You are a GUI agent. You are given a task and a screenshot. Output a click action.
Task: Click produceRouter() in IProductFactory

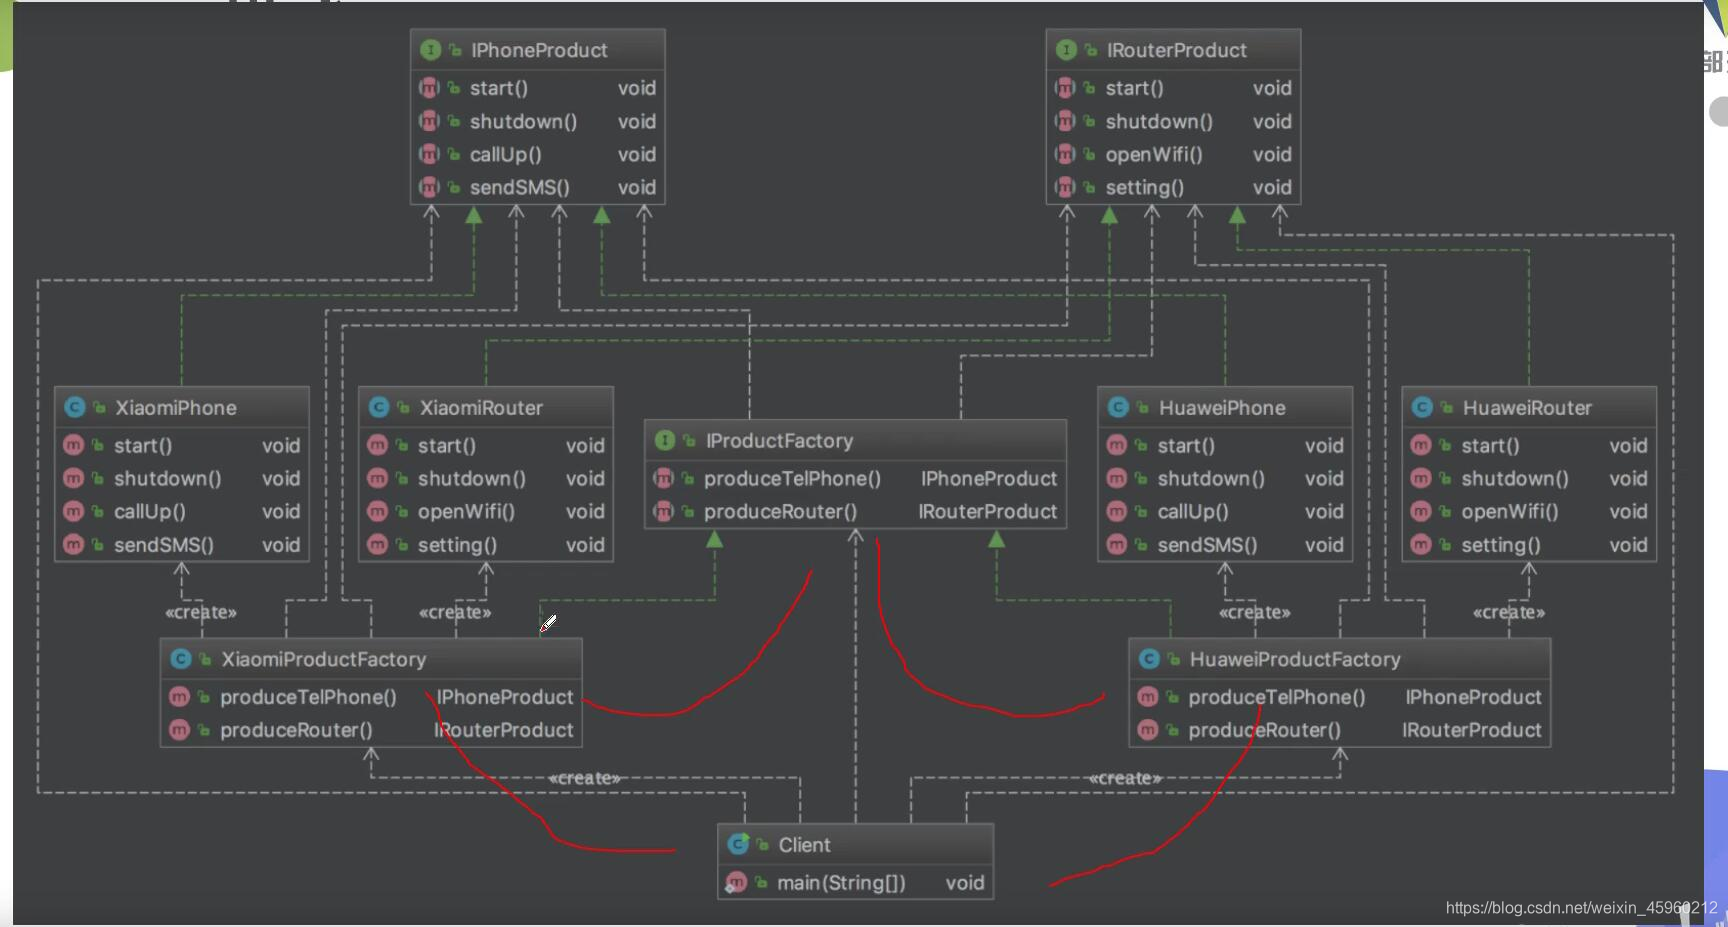780,512
